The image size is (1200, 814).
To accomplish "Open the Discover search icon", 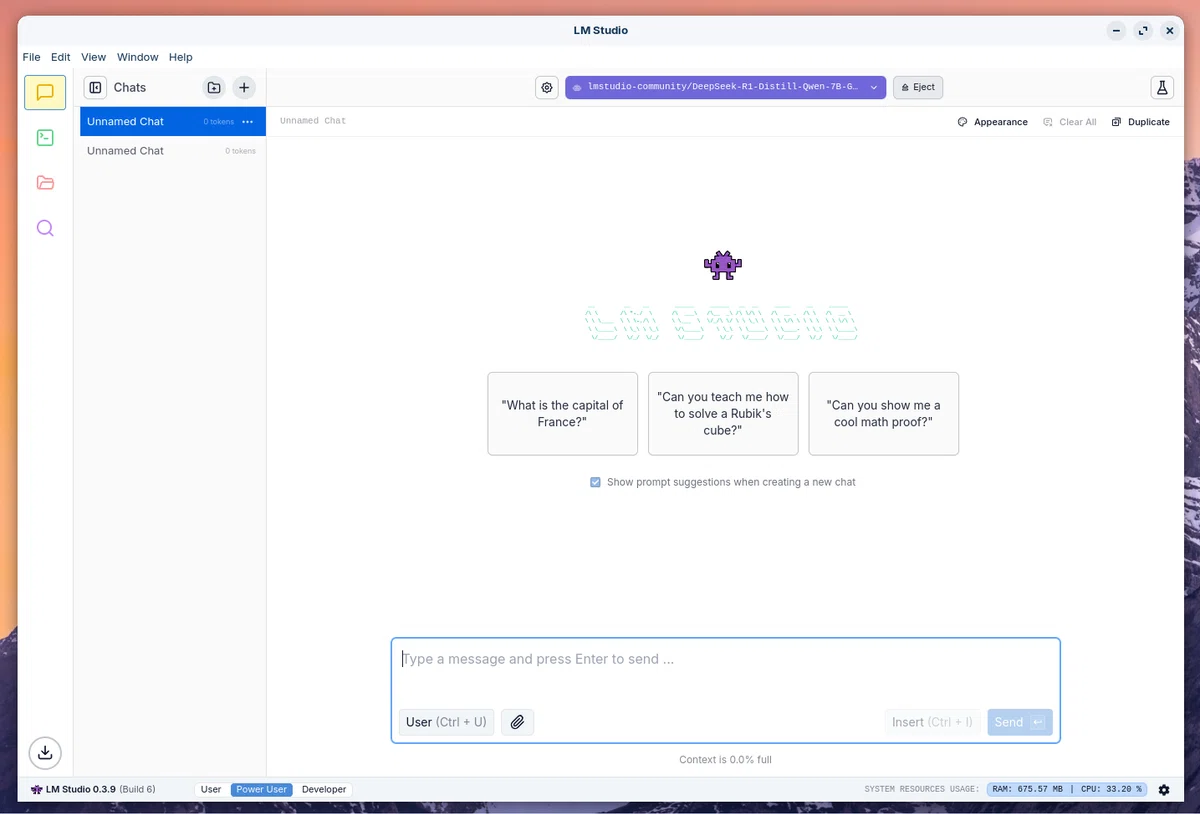I will (45, 228).
